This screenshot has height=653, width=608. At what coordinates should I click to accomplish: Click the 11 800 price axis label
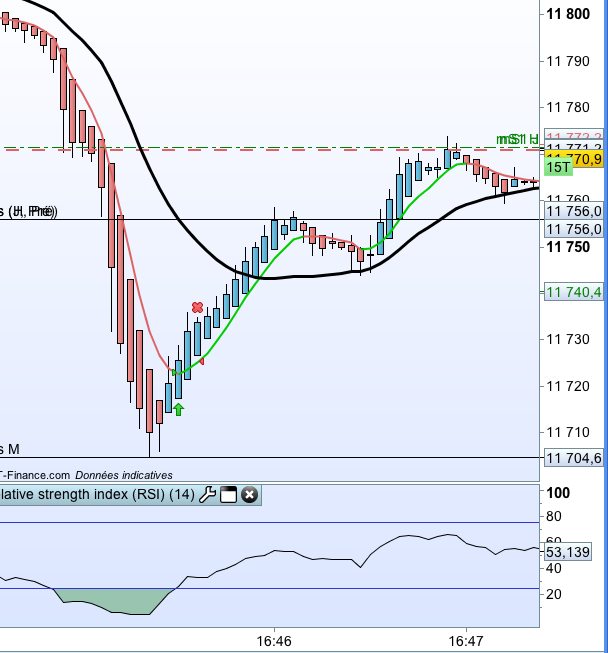click(568, 14)
